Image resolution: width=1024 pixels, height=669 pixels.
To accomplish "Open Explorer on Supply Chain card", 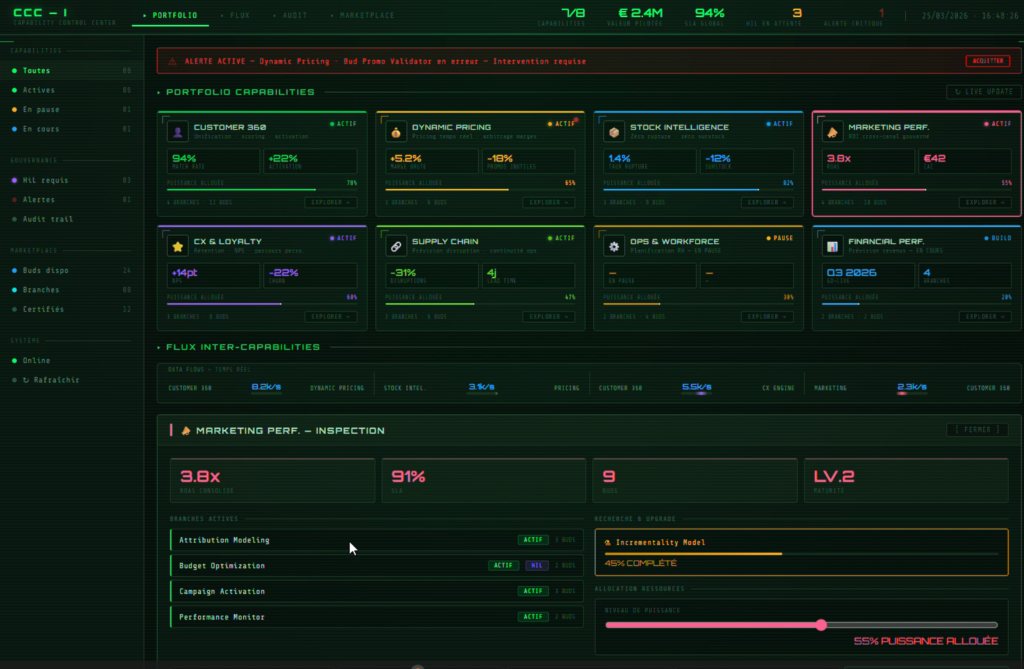I will tap(548, 316).
